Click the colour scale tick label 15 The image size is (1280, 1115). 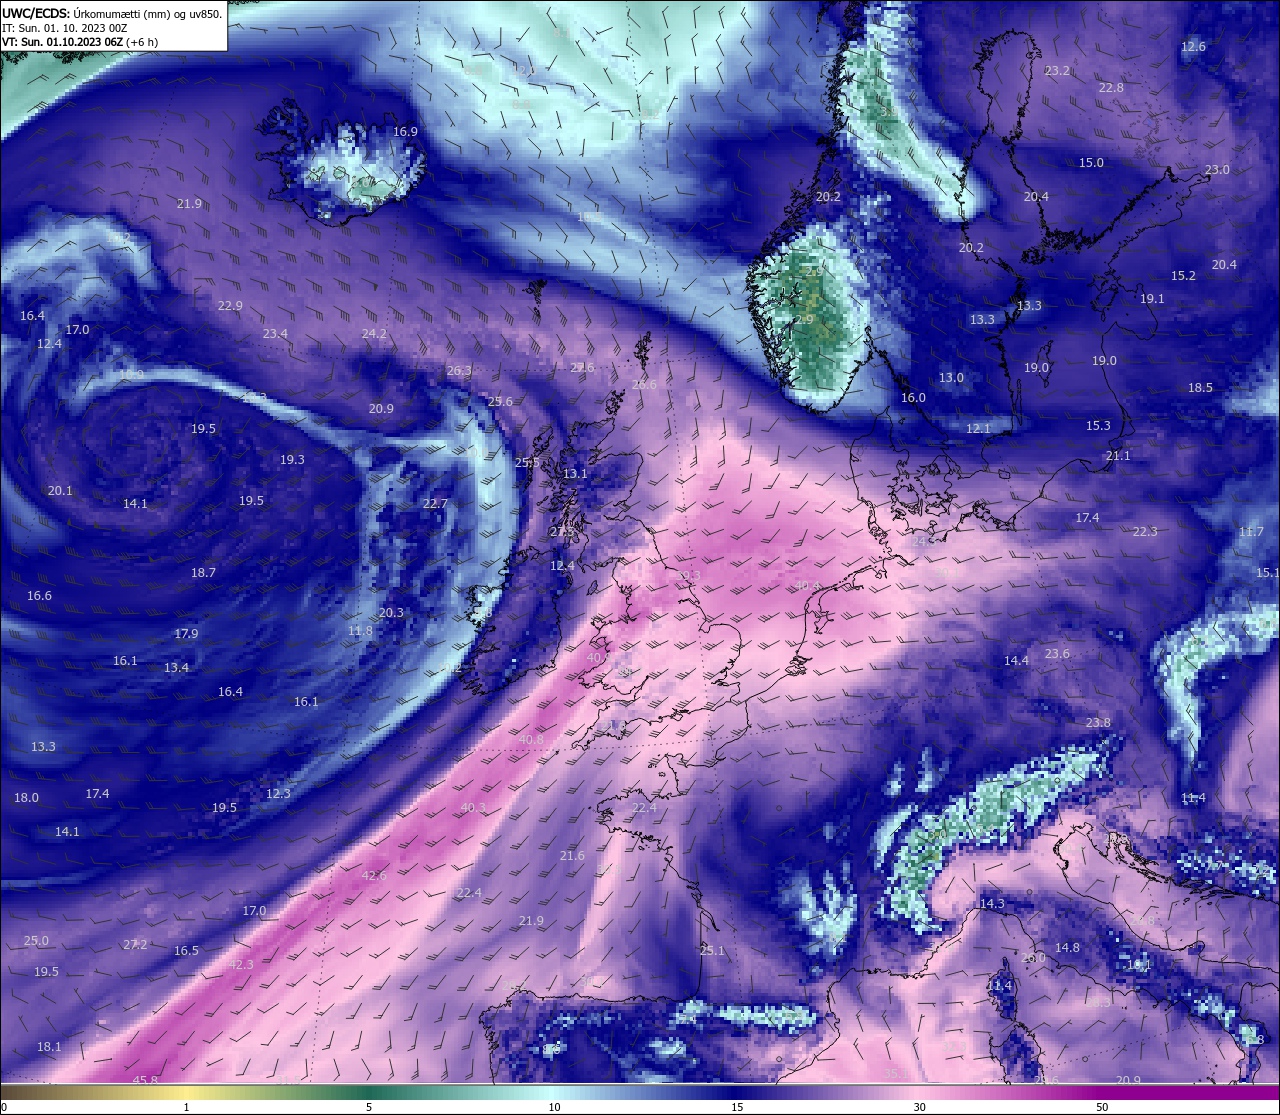tap(736, 1107)
